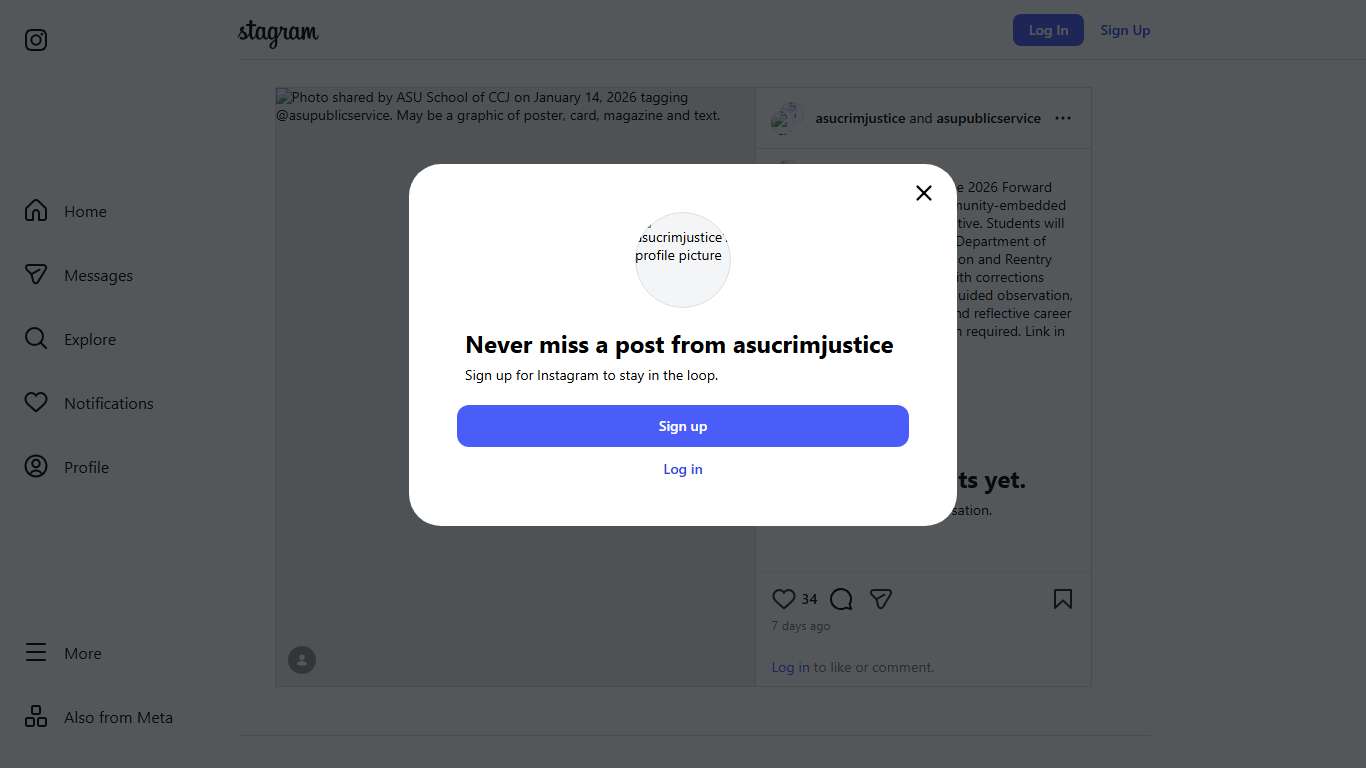The height and width of the screenshot is (768, 1366).
Task: Open the comment bubble icon
Action: (x=841, y=599)
